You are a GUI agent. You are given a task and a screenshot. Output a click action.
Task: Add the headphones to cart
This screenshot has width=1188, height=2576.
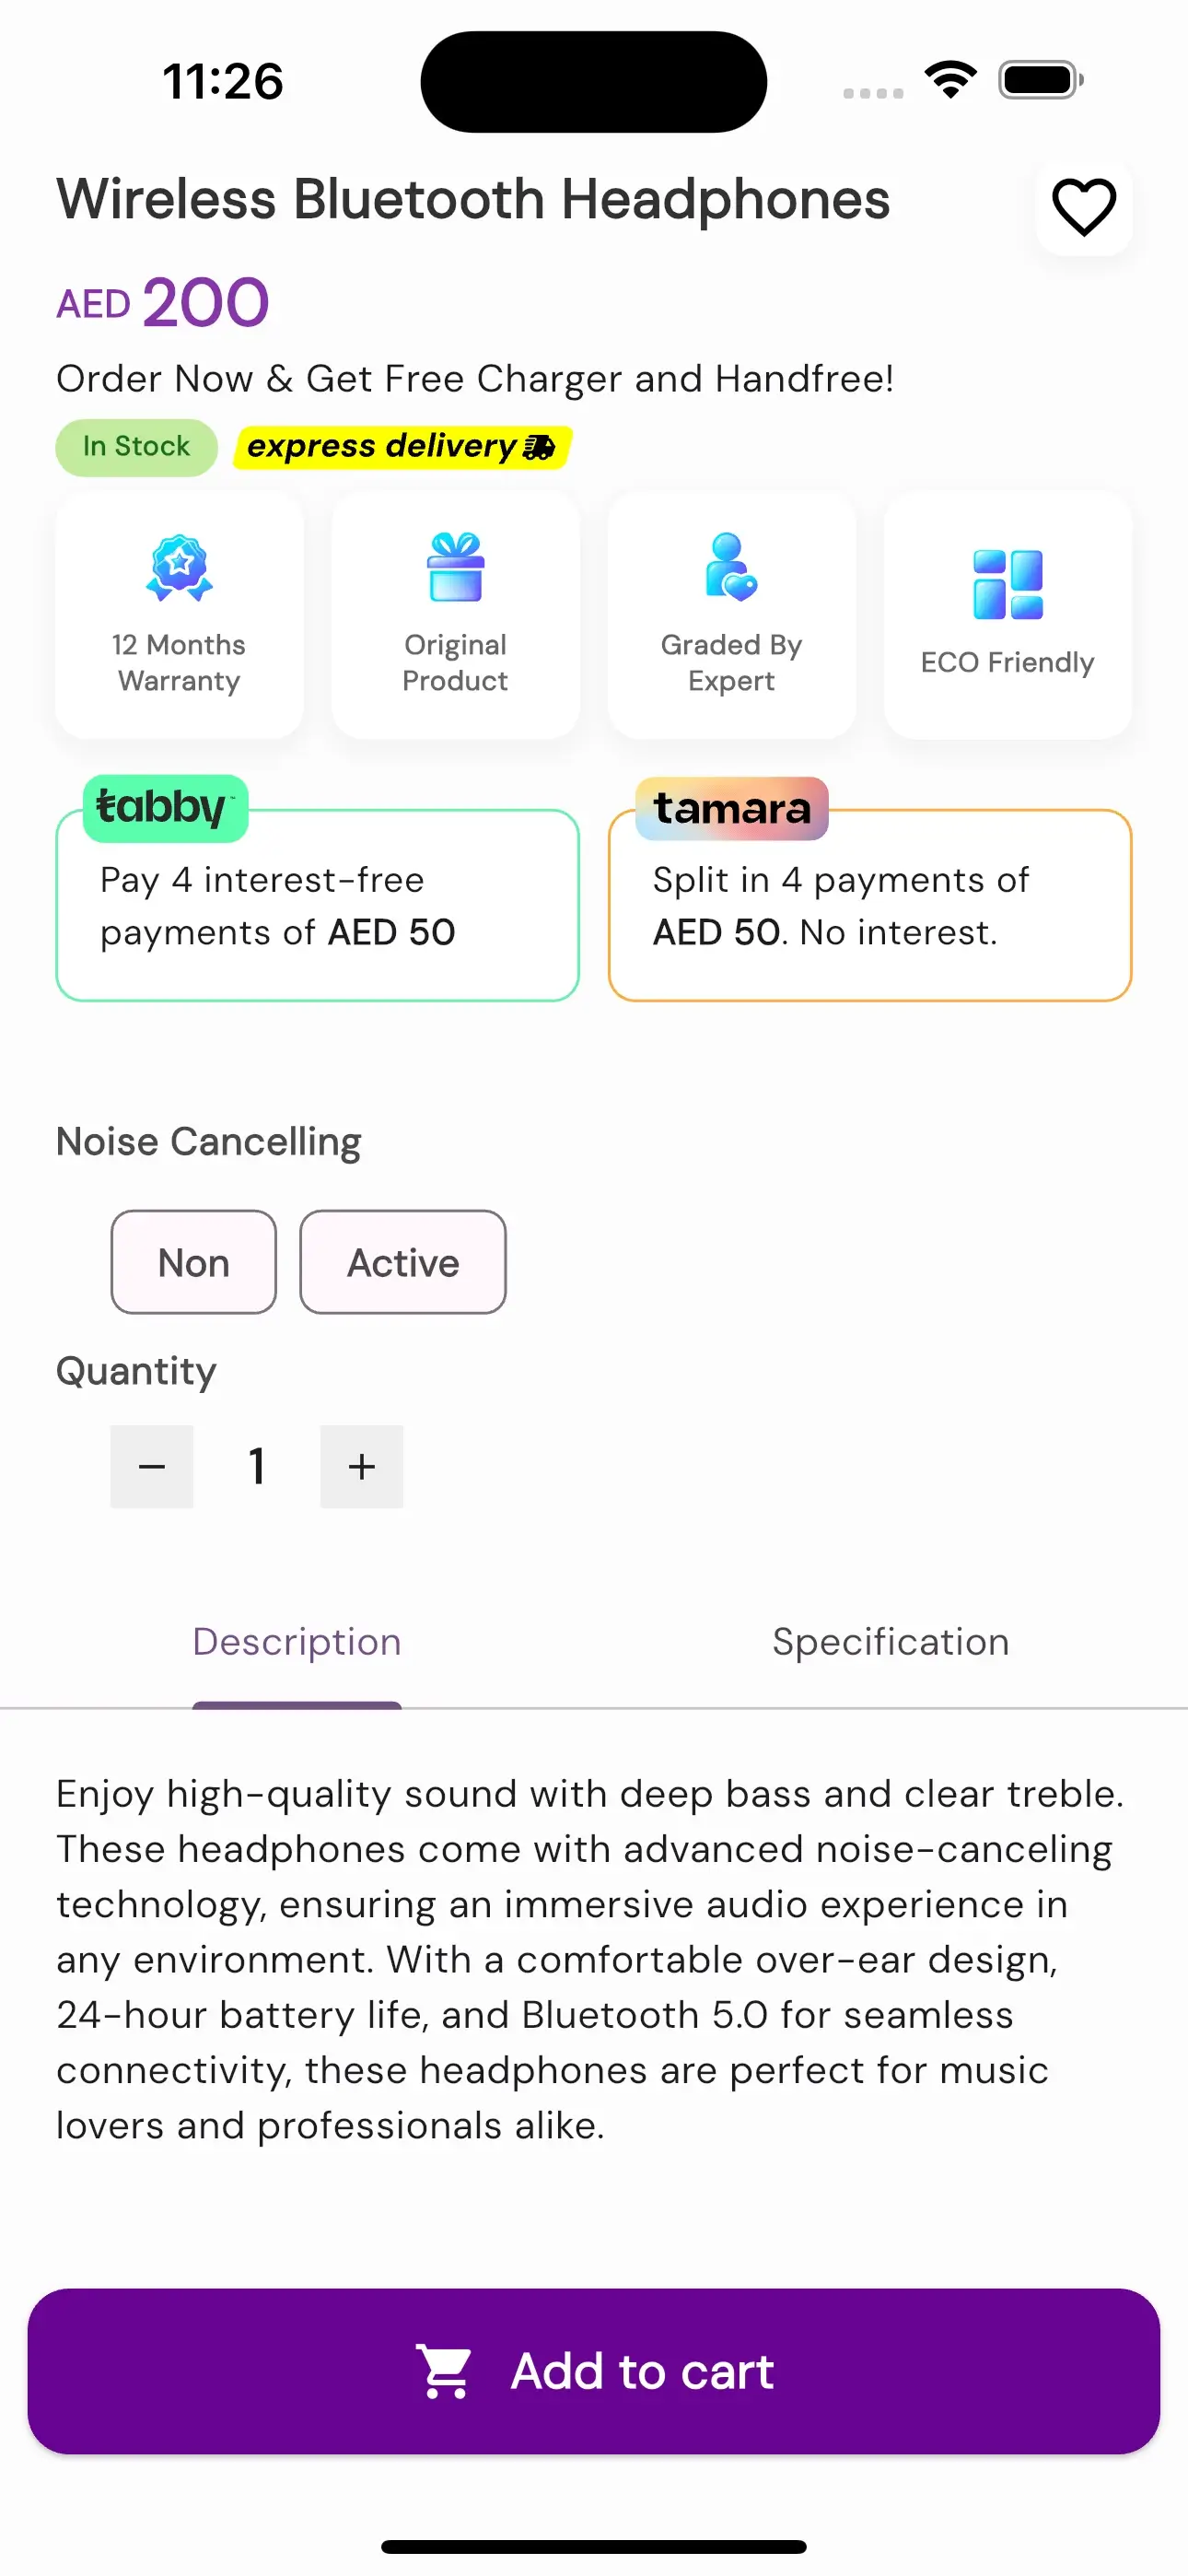point(594,2371)
